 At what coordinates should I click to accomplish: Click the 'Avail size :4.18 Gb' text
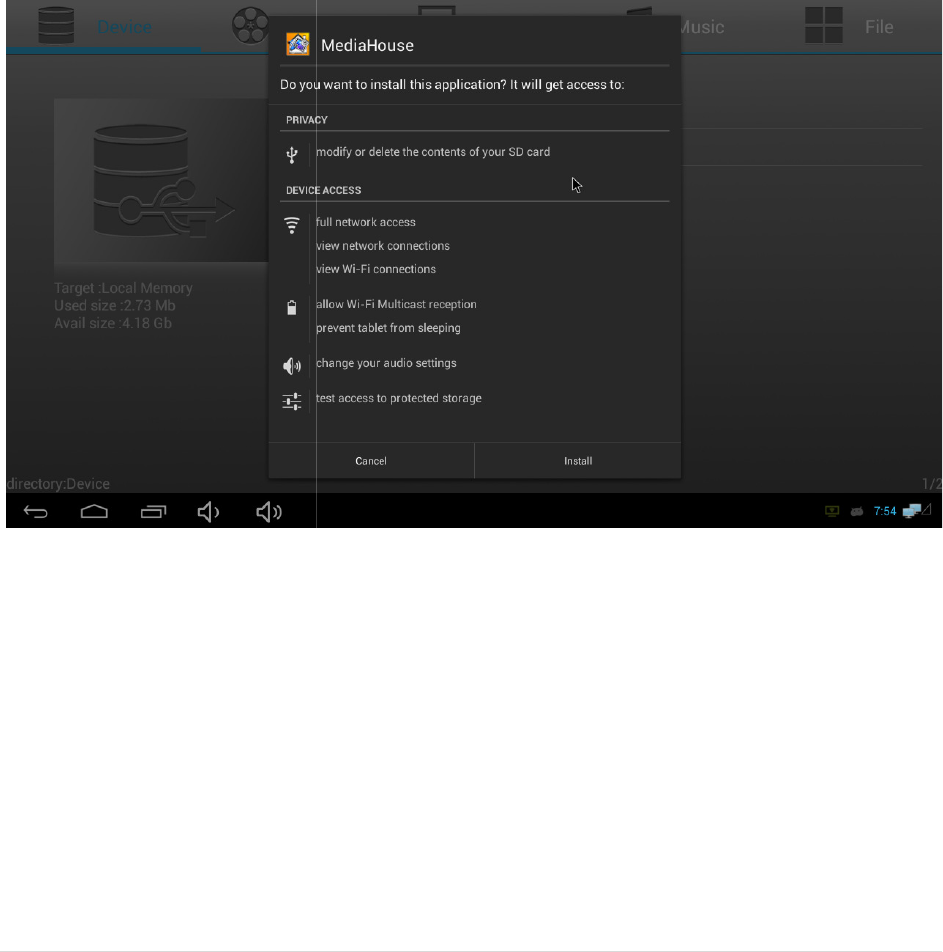click(112, 323)
